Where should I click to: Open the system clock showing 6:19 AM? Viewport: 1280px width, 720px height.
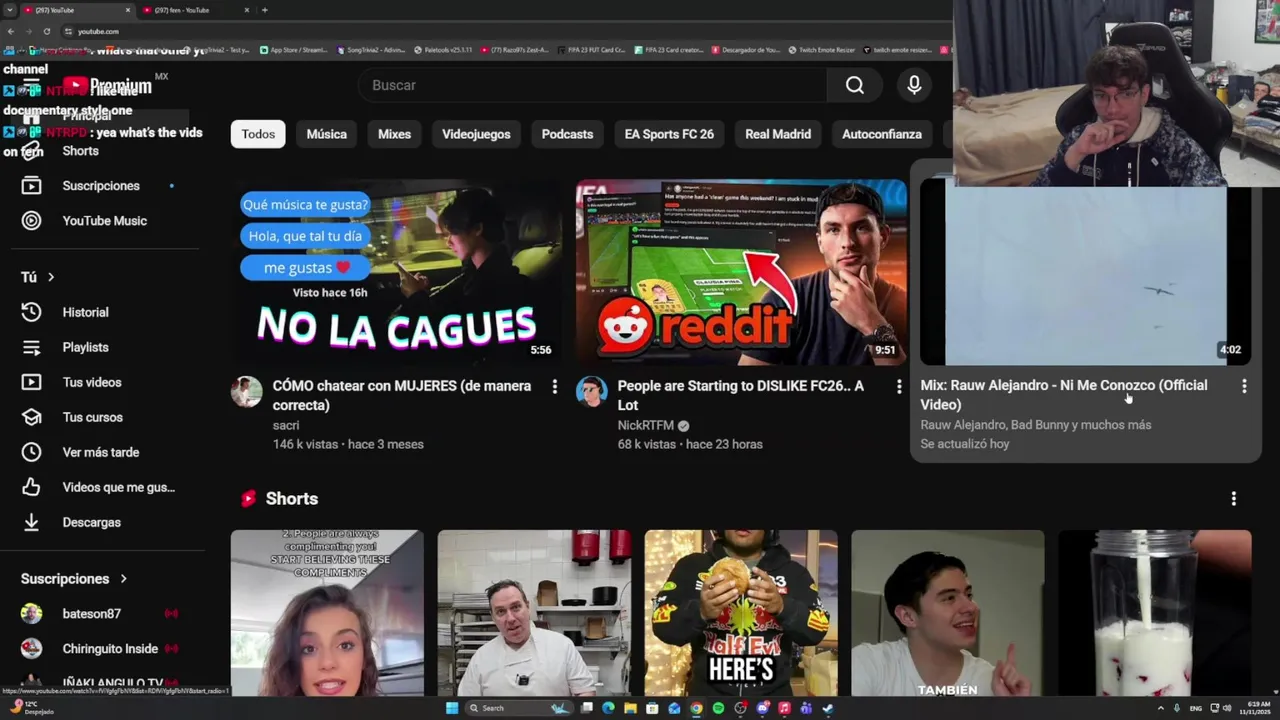tap(1257, 708)
